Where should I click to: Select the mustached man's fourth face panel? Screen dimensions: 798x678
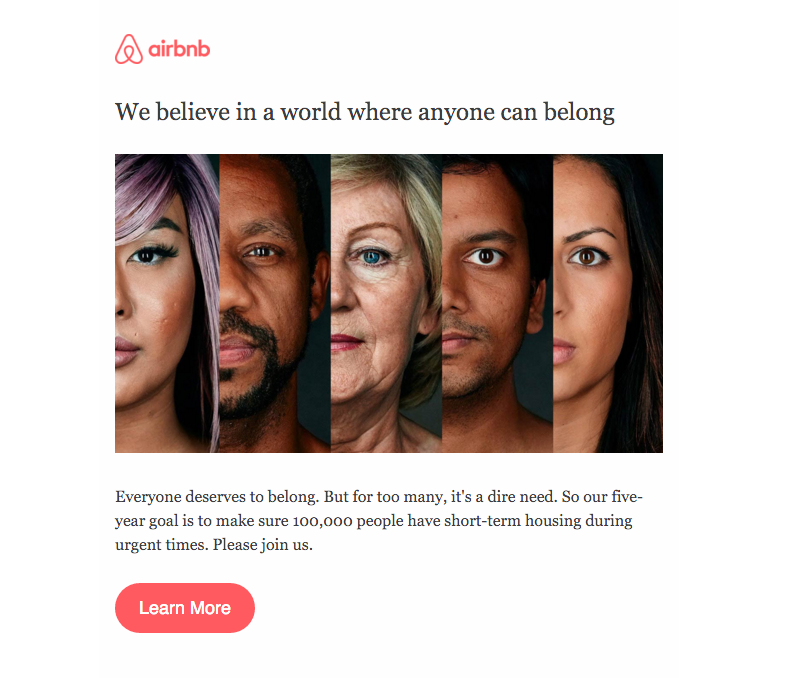click(x=497, y=303)
